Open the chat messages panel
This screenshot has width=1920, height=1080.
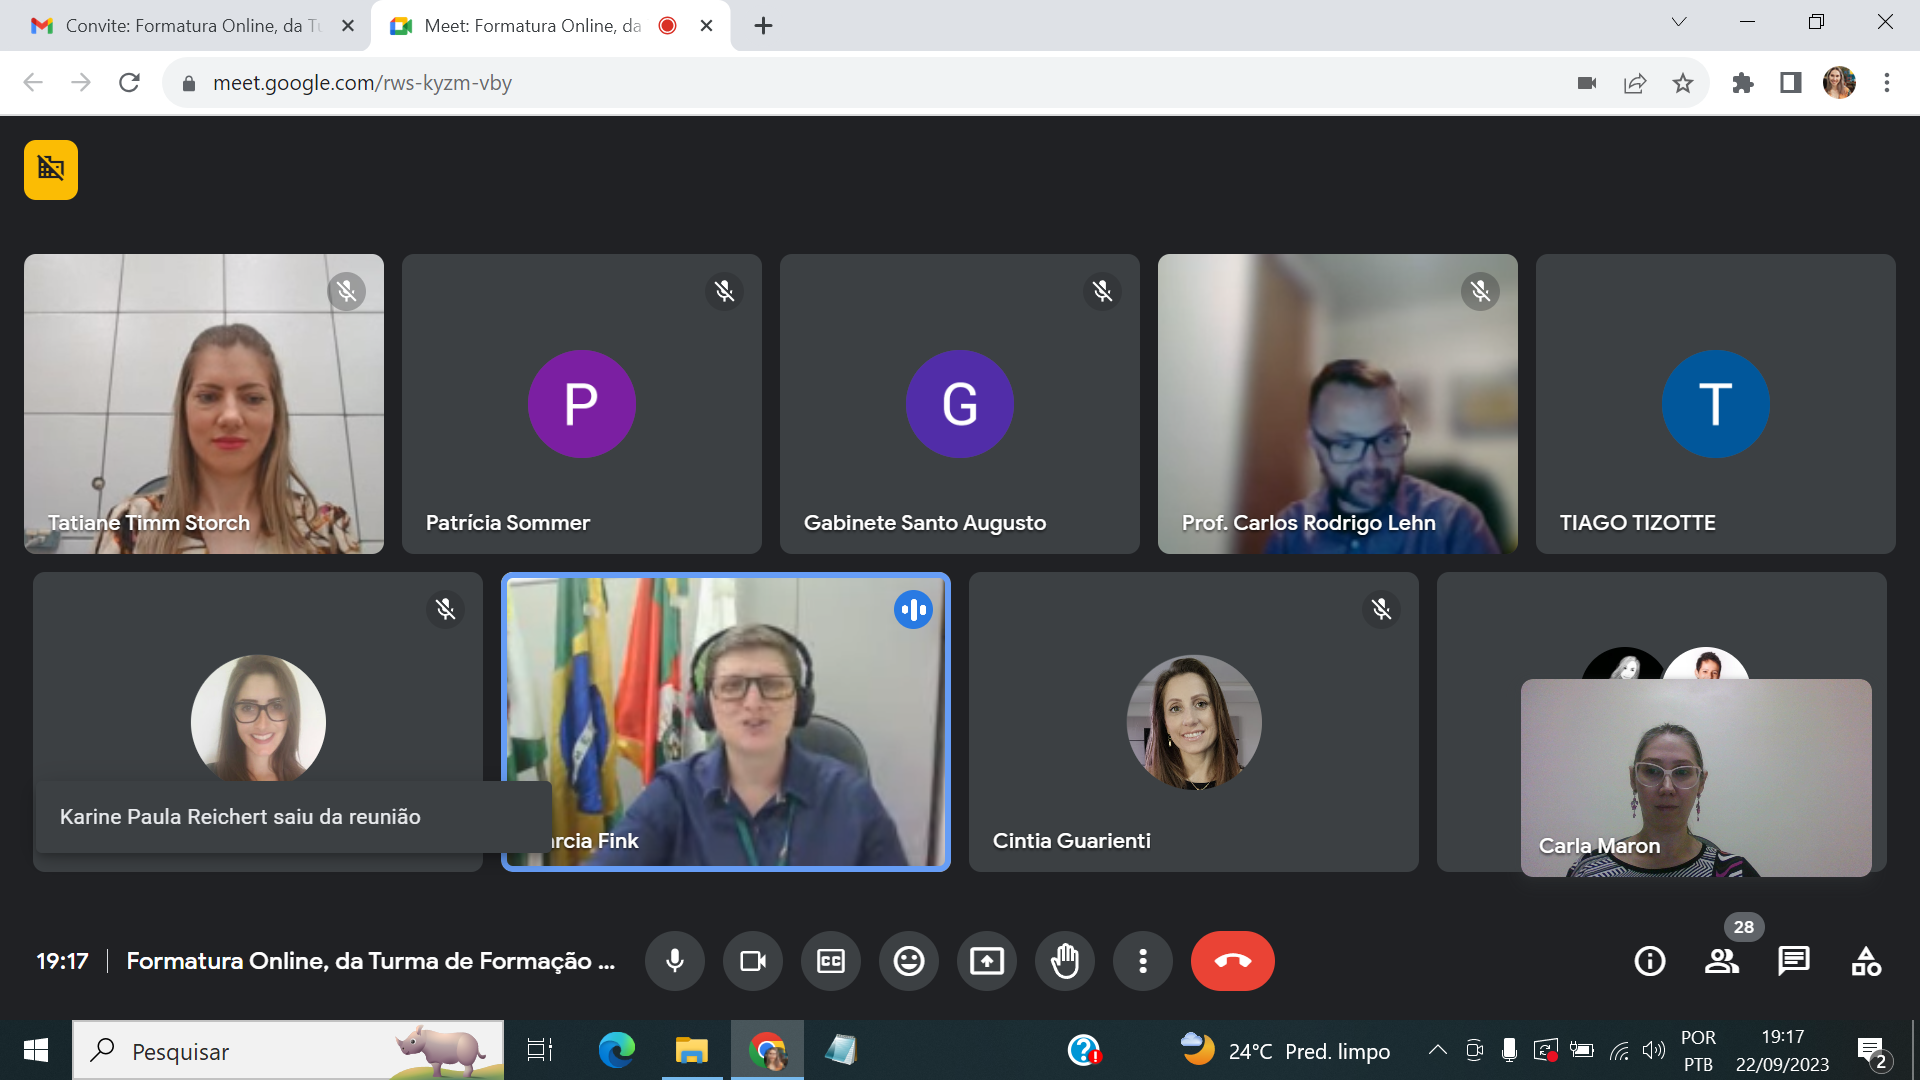coord(1793,961)
